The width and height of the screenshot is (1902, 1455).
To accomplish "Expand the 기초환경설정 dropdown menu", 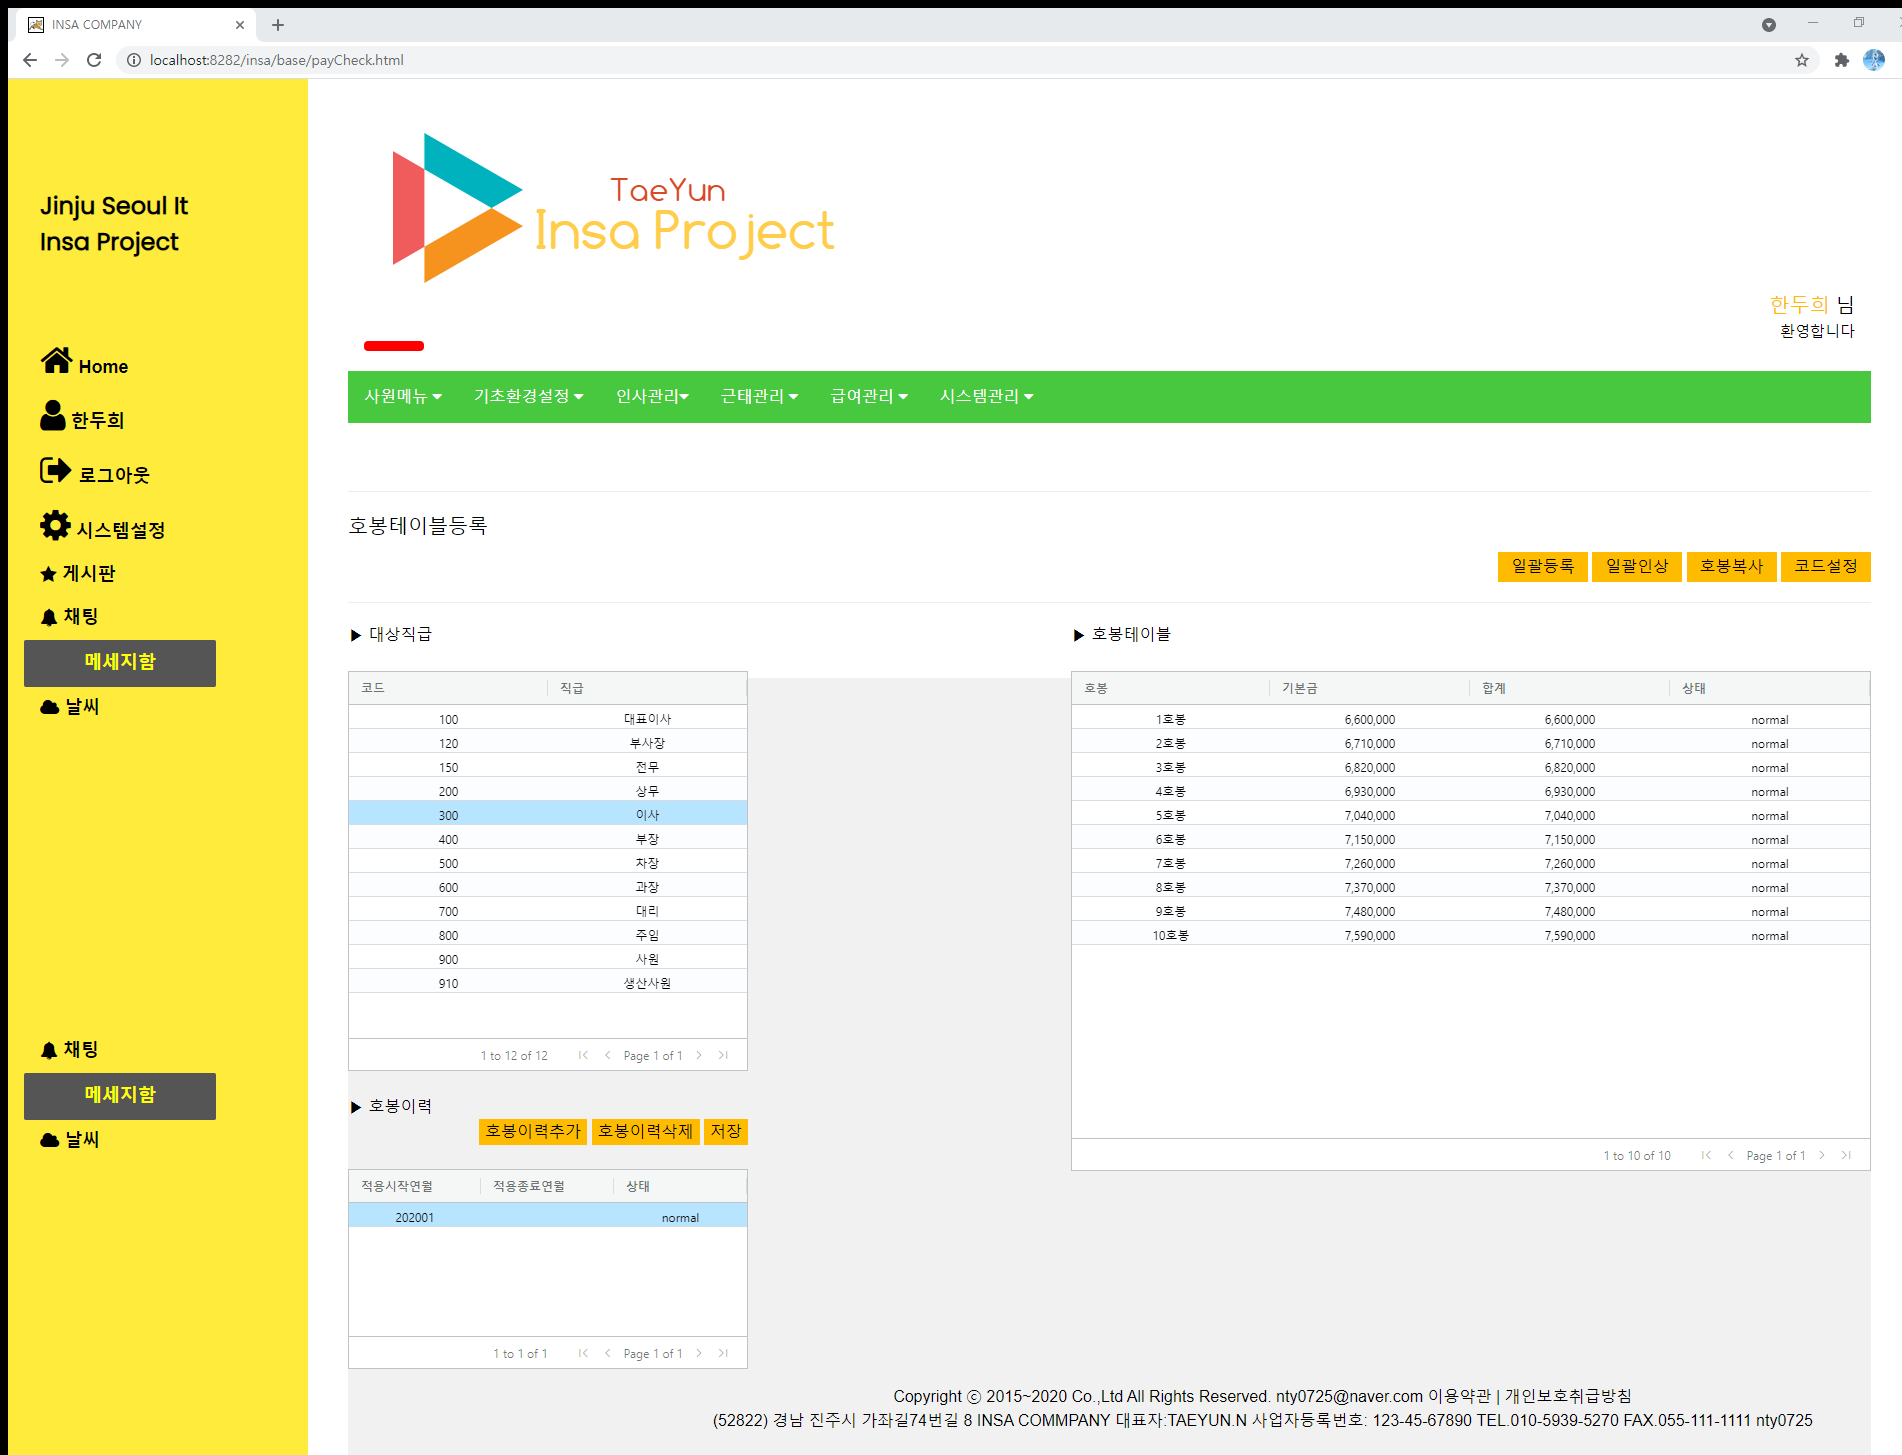I will 529,397.
